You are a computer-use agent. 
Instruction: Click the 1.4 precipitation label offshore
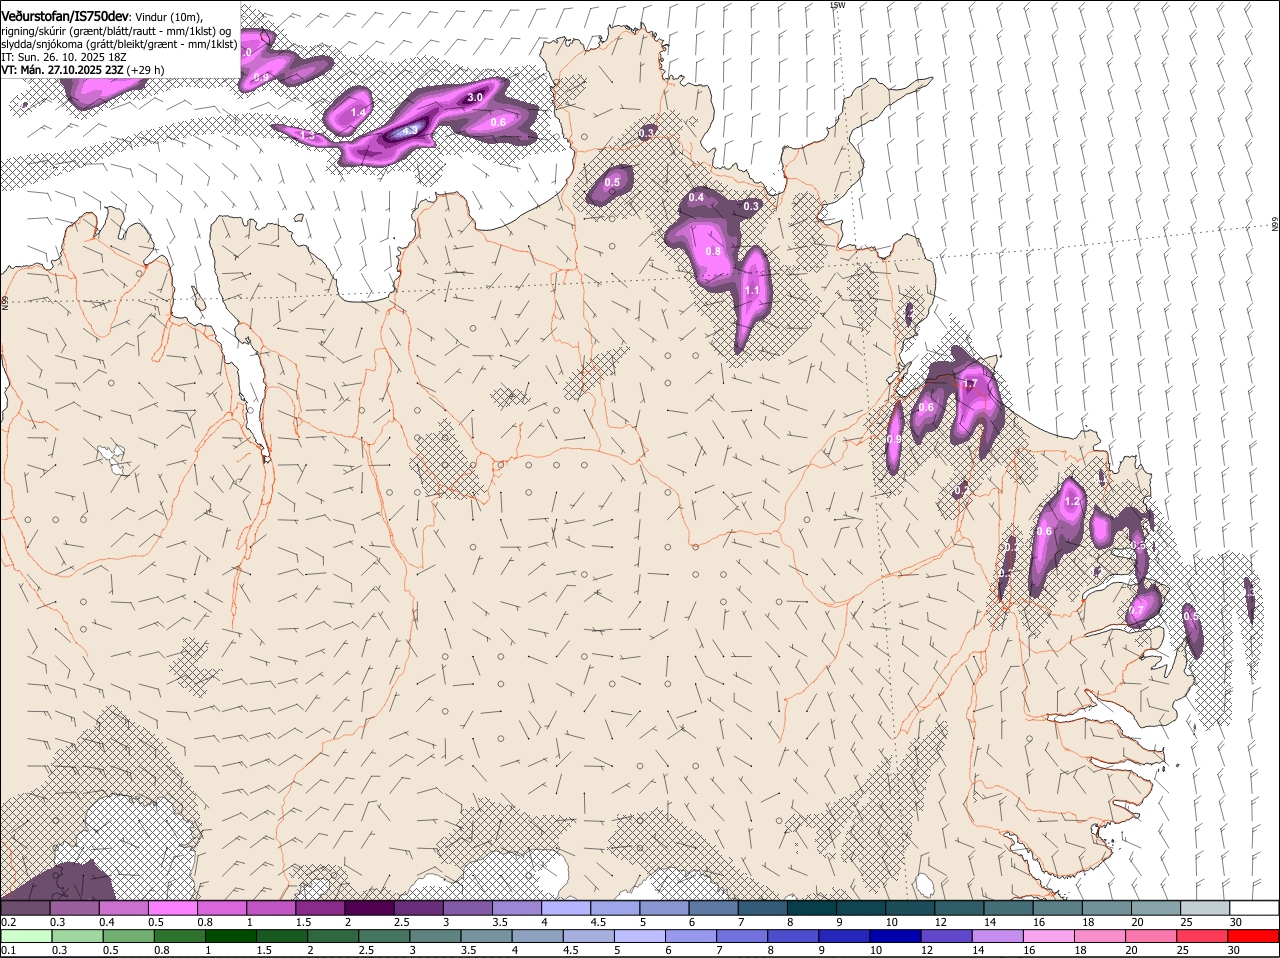[358, 112]
